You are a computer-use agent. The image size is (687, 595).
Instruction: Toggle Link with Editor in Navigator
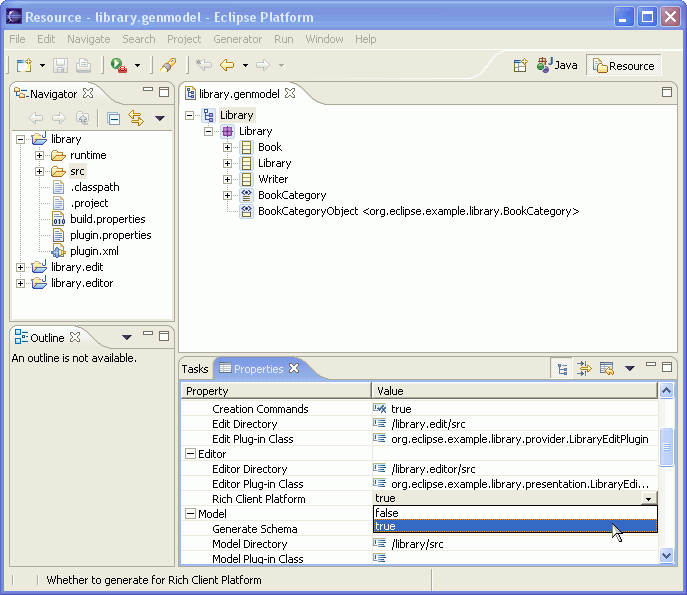136,118
